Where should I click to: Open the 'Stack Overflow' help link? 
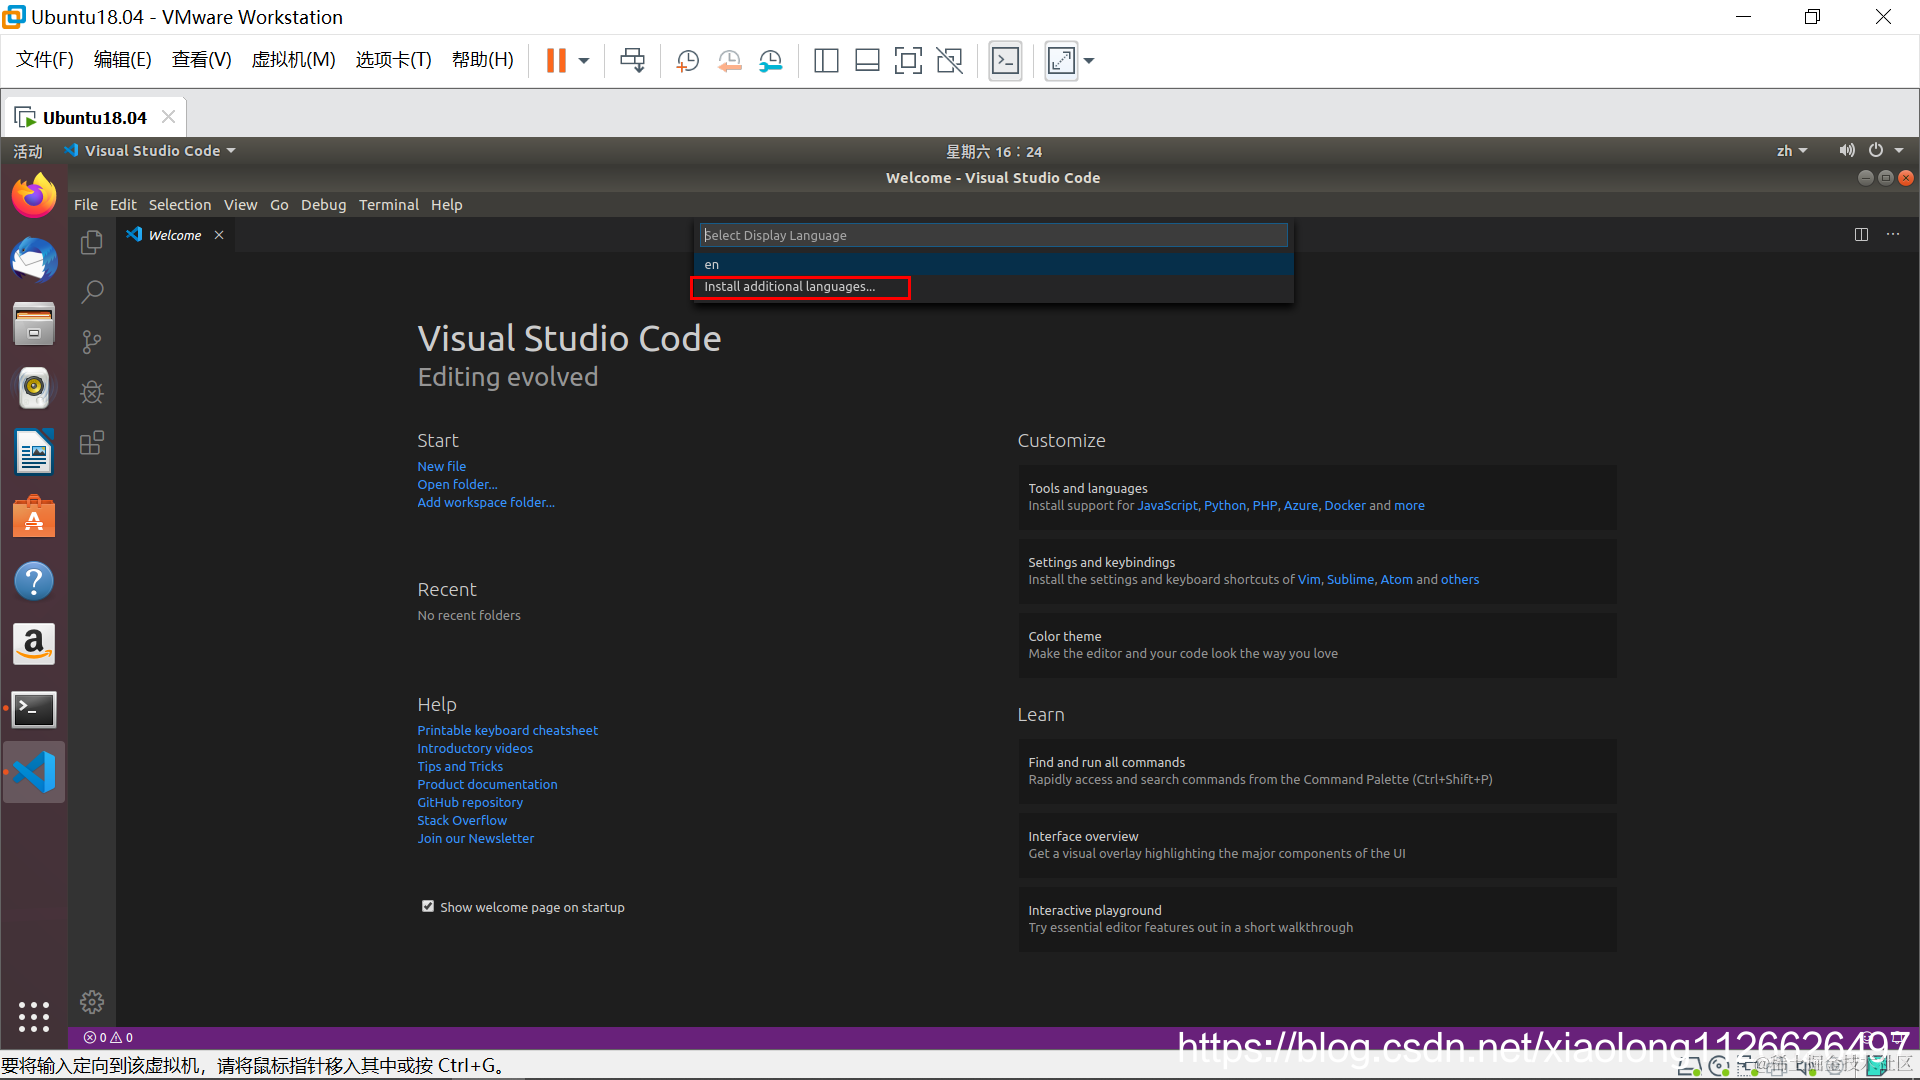pos(461,820)
